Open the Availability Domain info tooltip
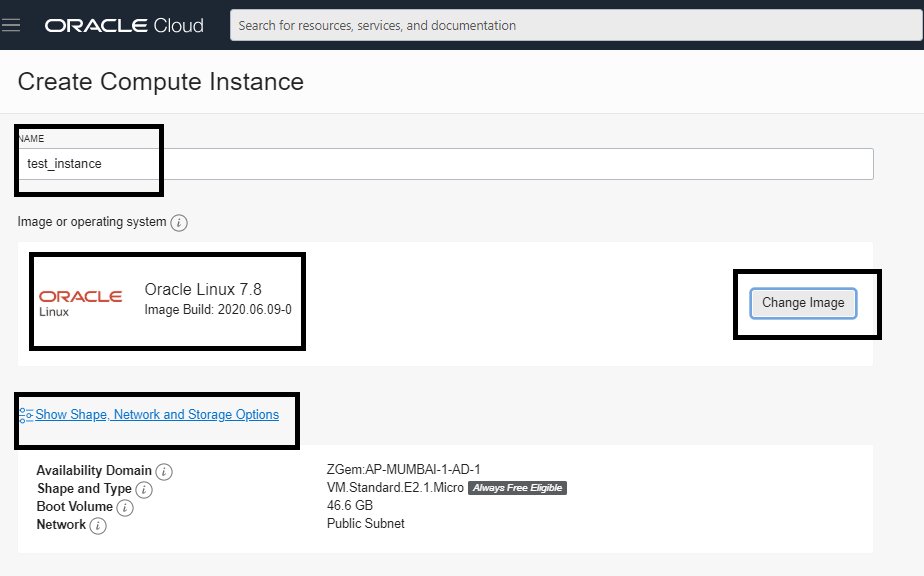Screen dimensions: 924x576 (165, 471)
